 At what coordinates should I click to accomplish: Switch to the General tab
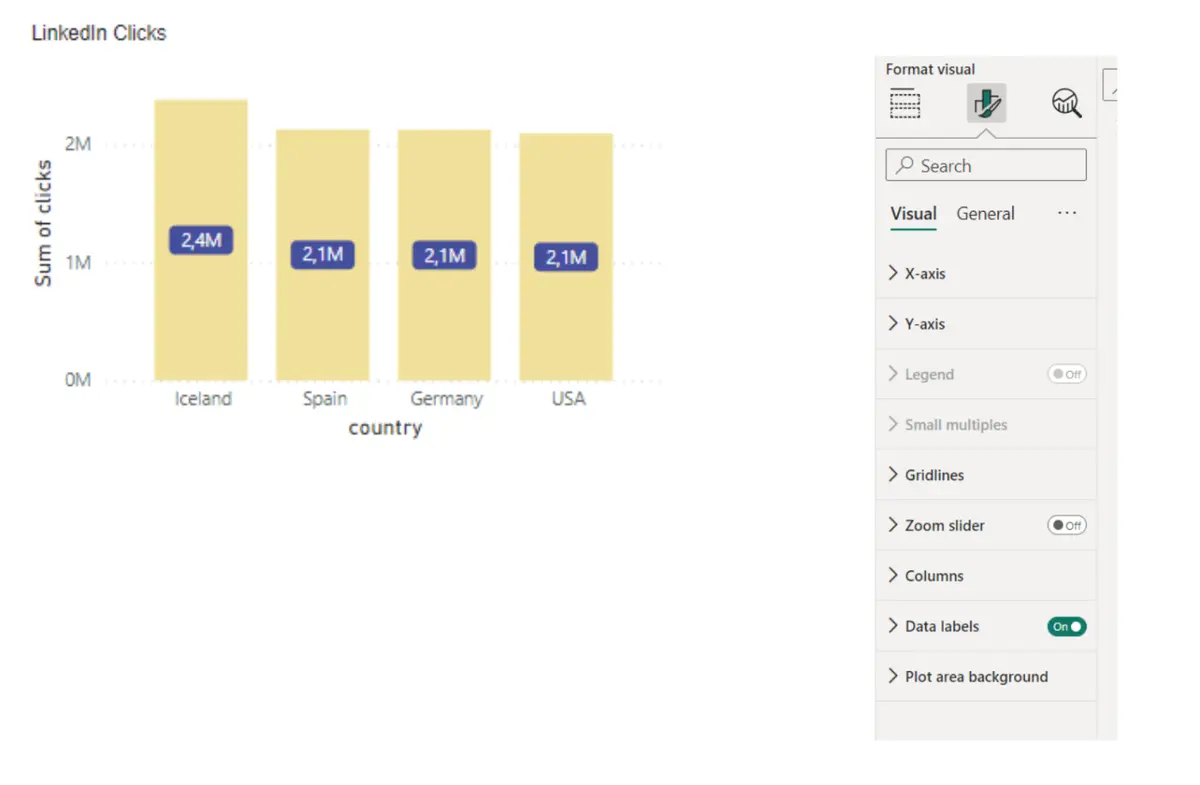click(985, 213)
